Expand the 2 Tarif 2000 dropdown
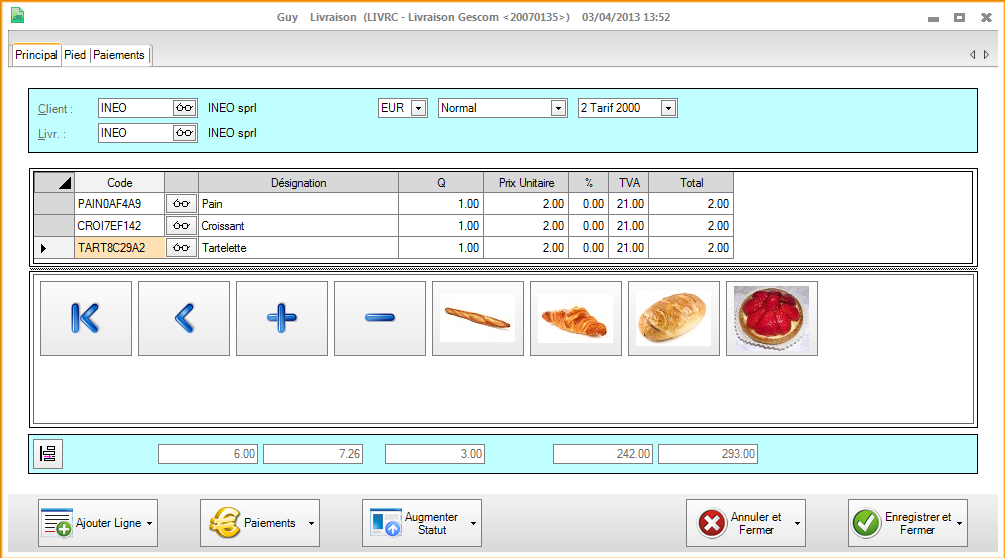Image resolution: width=1005 pixels, height=558 pixels. click(x=668, y=108)
